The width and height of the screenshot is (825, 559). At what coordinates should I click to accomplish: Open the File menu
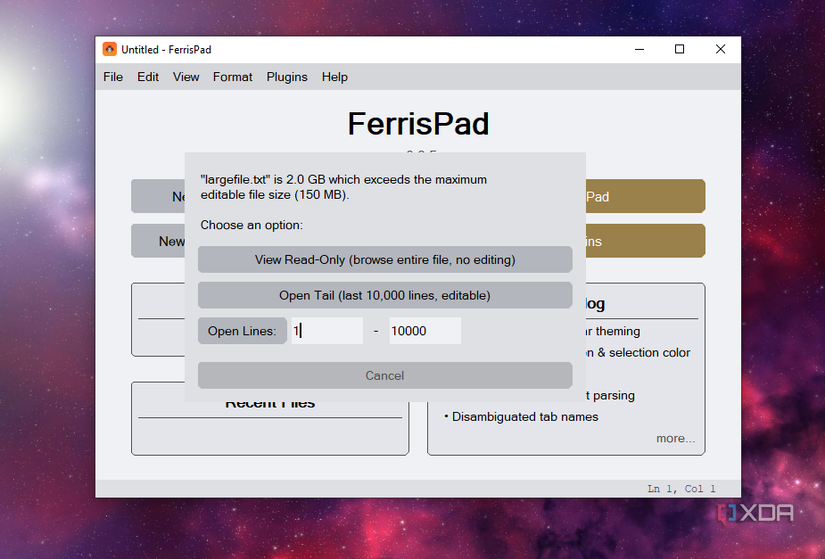pos(113,77)
